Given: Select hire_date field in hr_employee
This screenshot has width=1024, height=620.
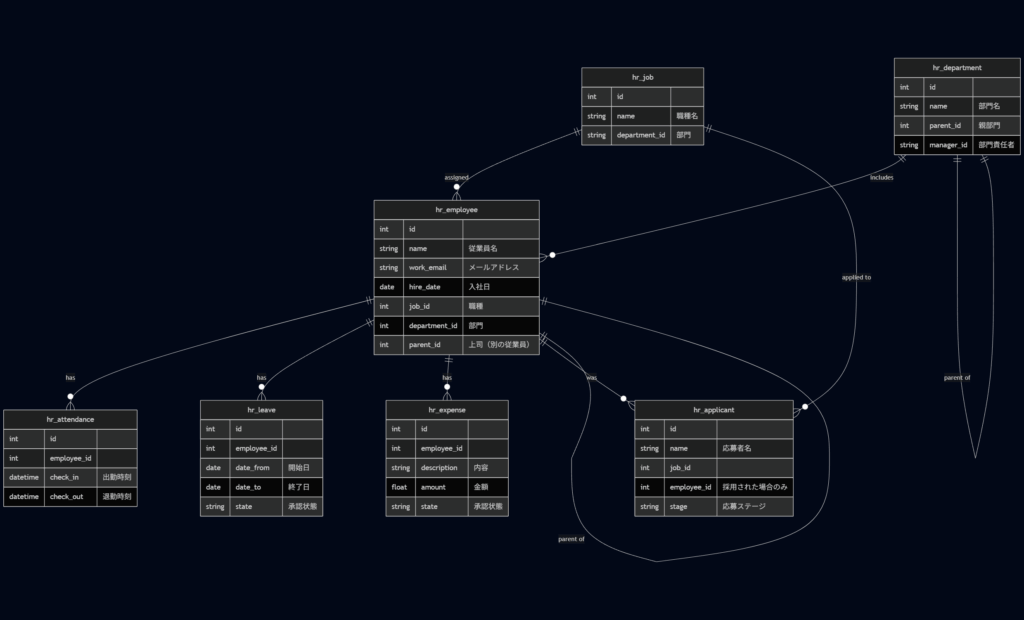Looking at the screenshot, I should pyautogui.click(x=433, y=287).
